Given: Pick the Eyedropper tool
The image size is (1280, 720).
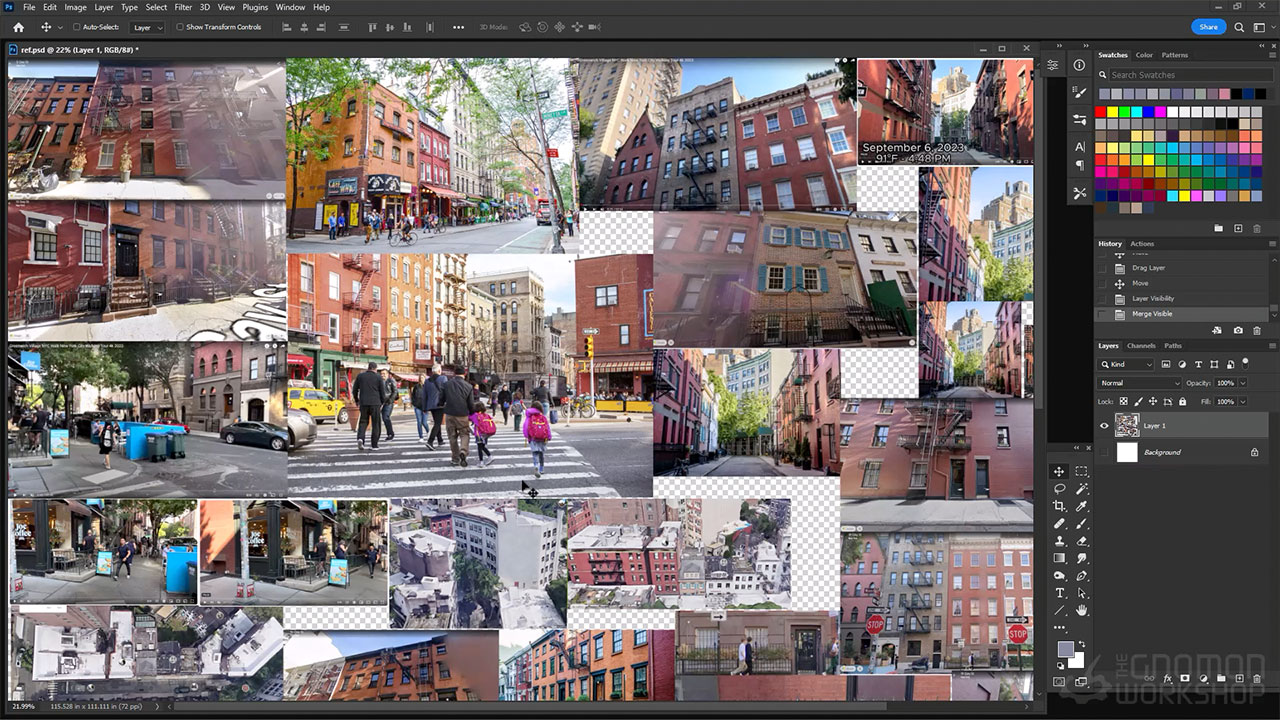Looking at the screenshot, I should 1081,507.
